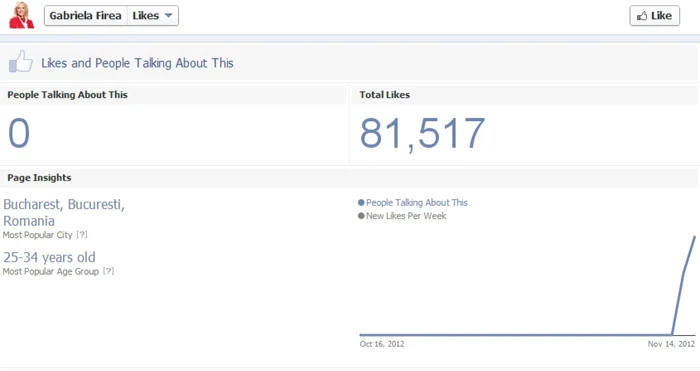This screenshot has height=371, width=700.
Task: Click the help [?] next to Most Popular Age Group
Action: [108, 271]
